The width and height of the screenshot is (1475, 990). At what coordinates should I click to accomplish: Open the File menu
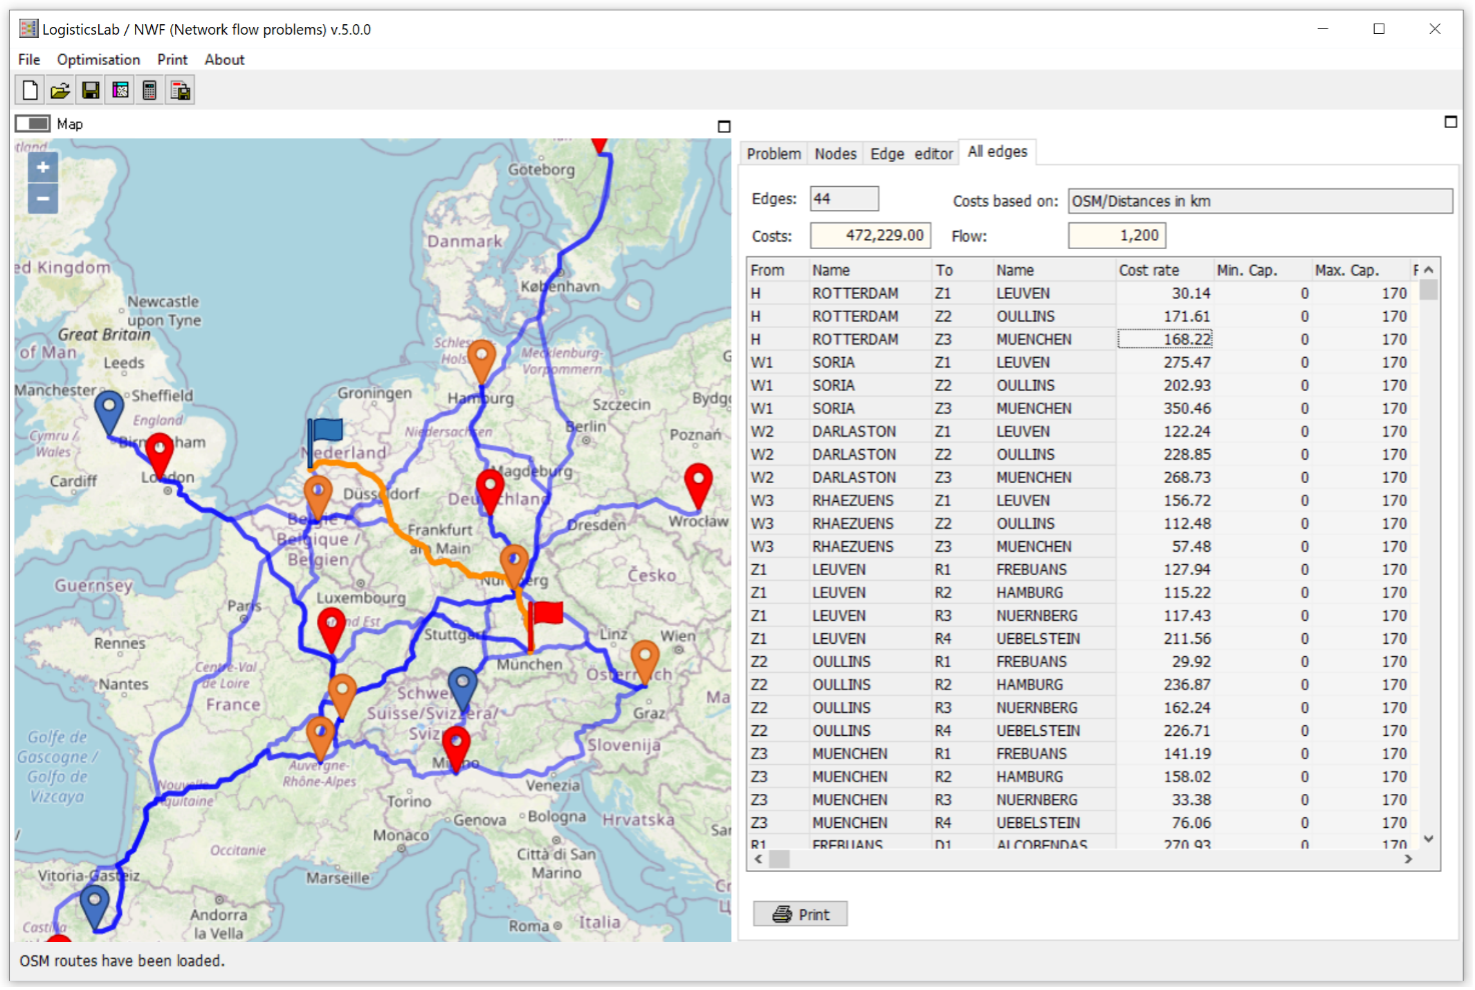point(29,60)
